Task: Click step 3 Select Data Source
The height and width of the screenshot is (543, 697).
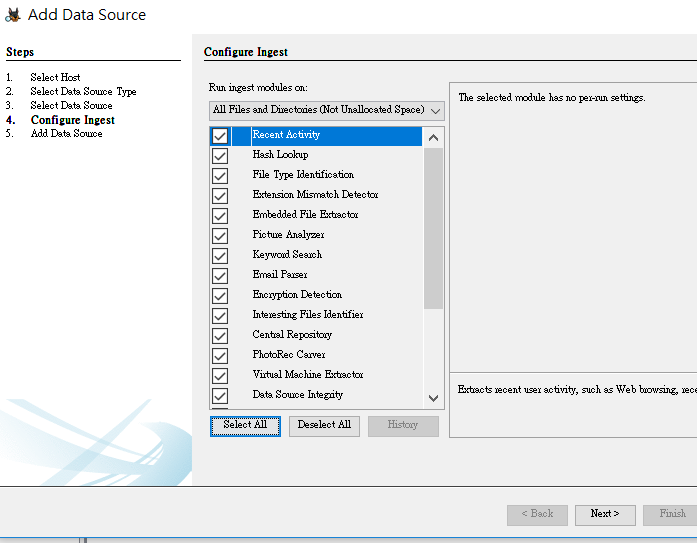Action: click(71, 106)
